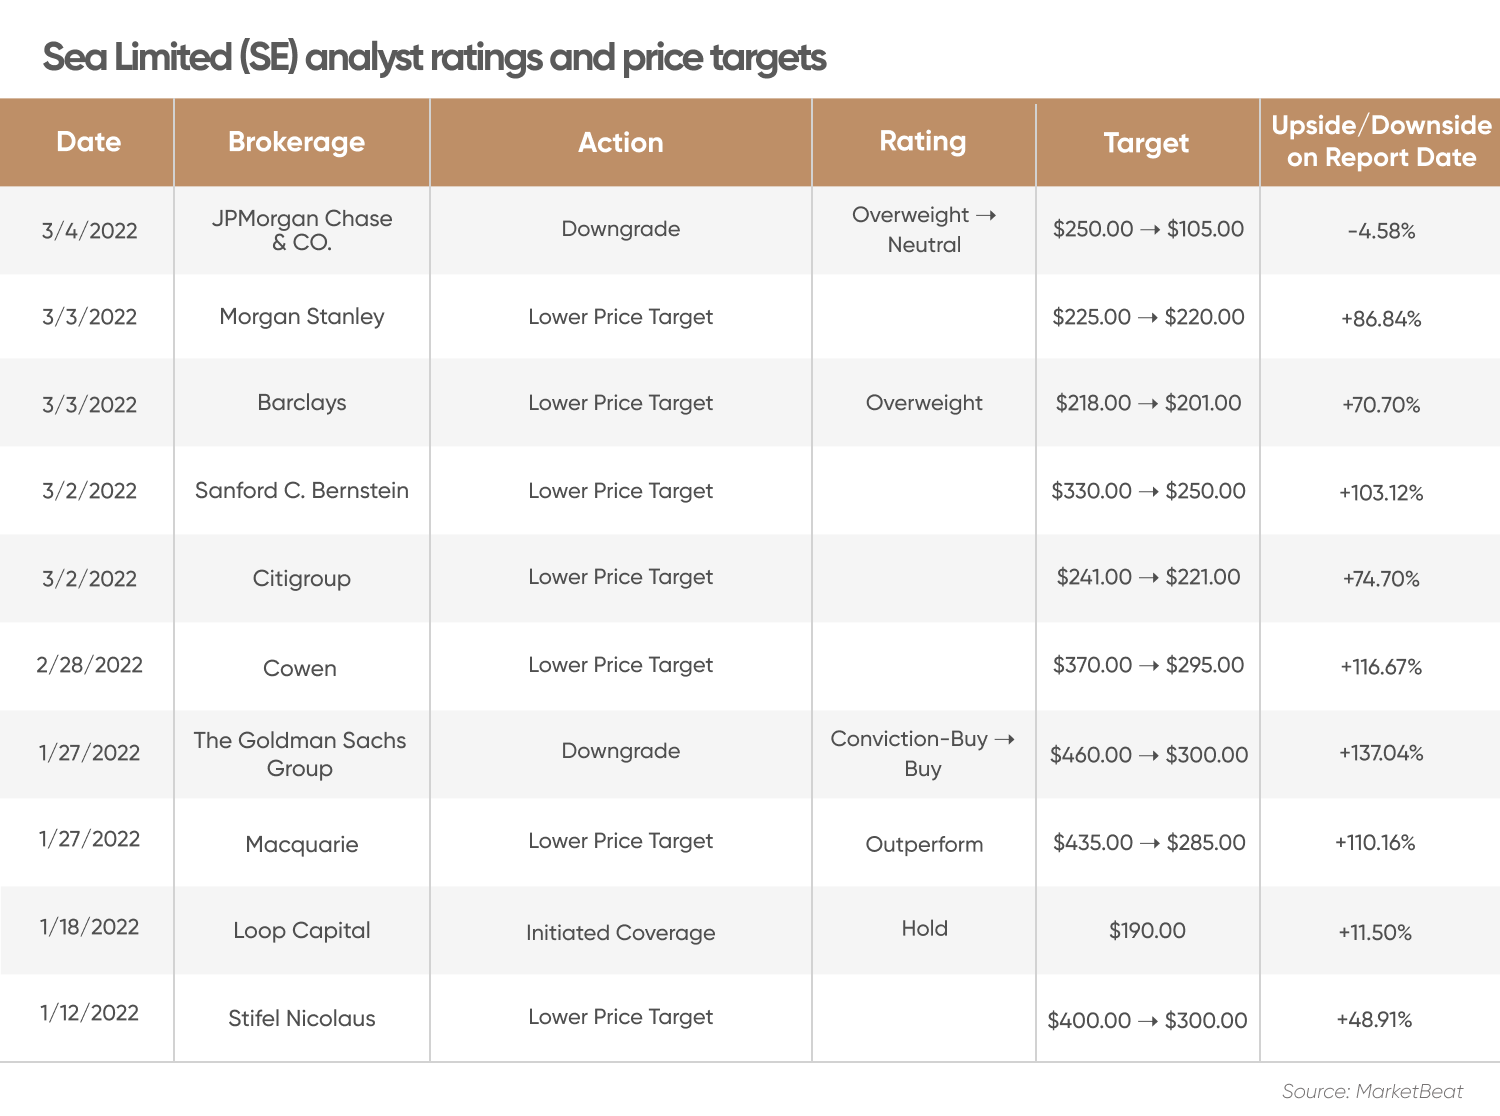
Task: Select The Goldman Sachs Group cell
Action: (300, 754)
